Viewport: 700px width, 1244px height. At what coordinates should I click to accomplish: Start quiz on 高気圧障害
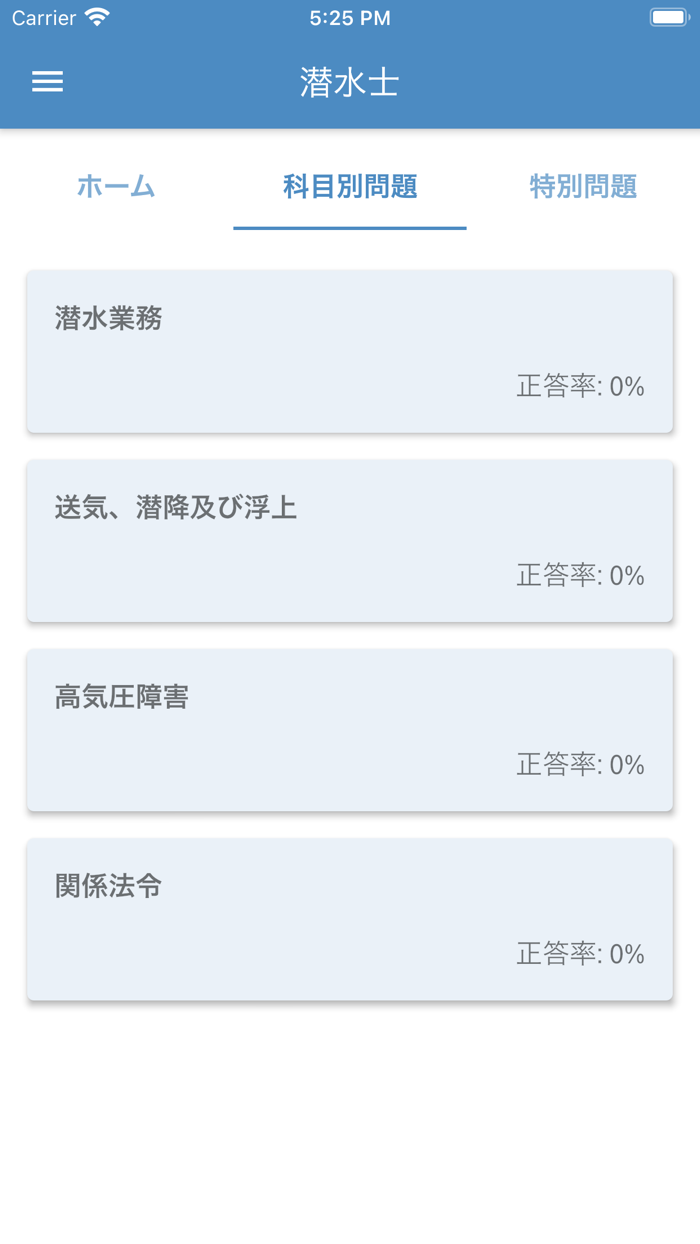349,730
